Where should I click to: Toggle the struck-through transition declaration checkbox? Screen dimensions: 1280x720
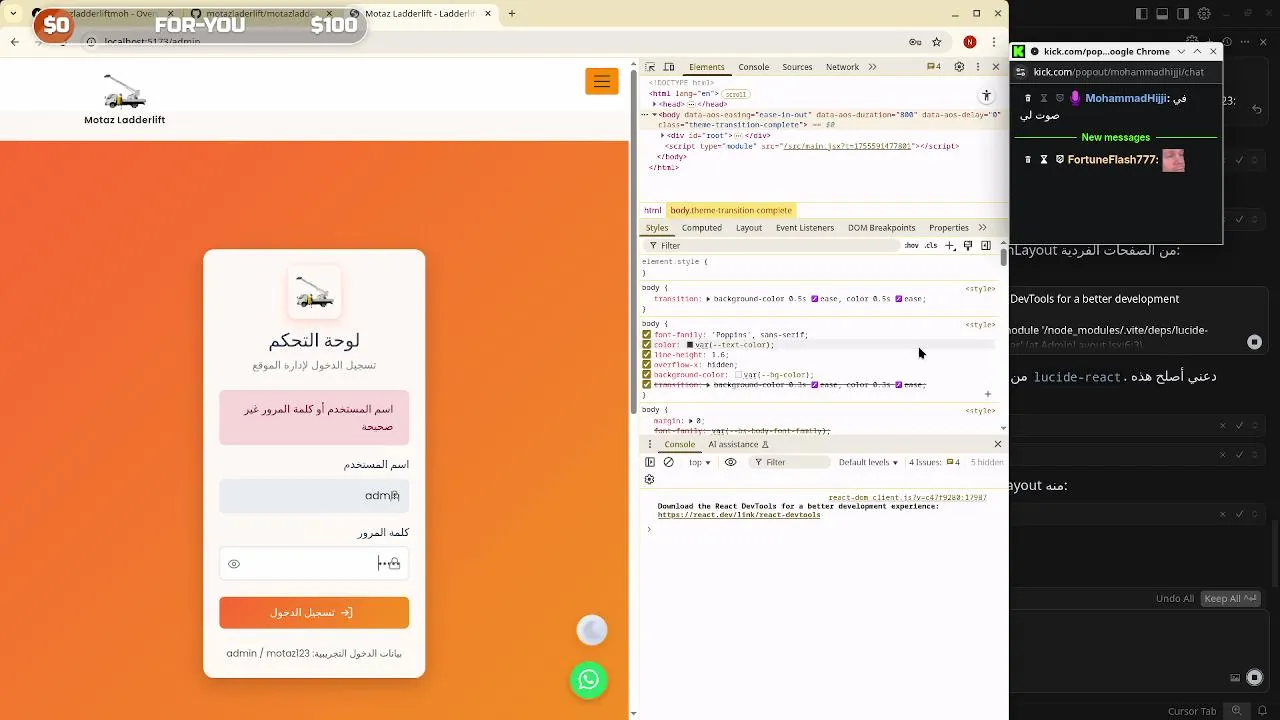(647, 385)
